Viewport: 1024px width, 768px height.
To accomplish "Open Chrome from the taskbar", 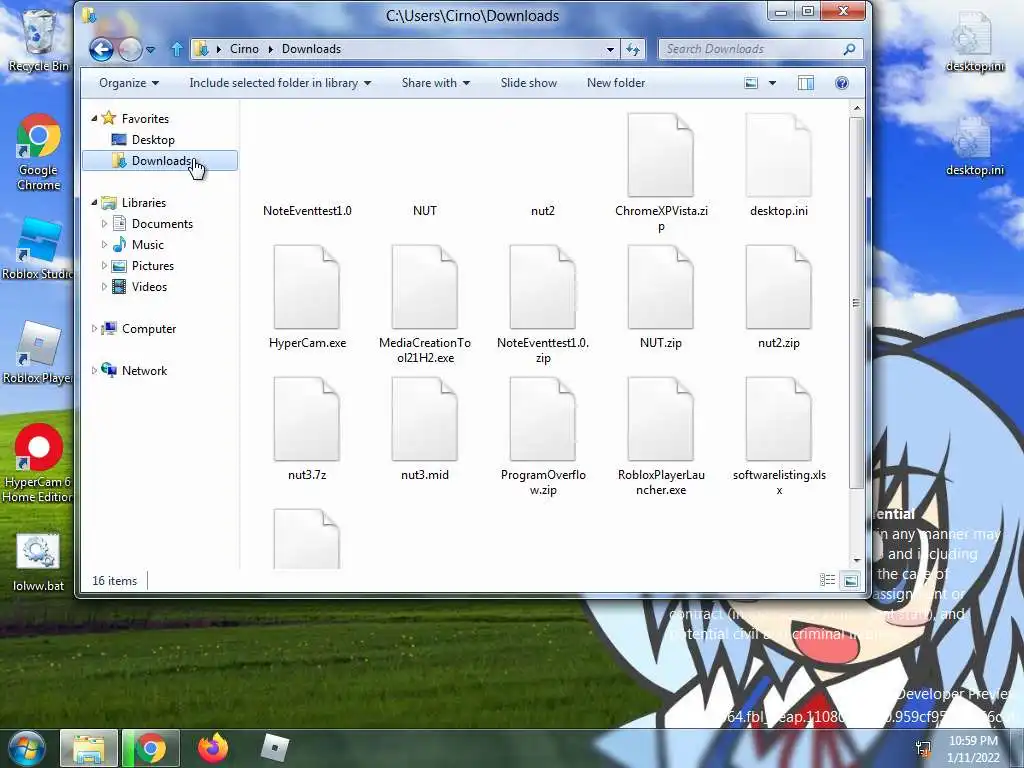I will (x=152, y=748).
